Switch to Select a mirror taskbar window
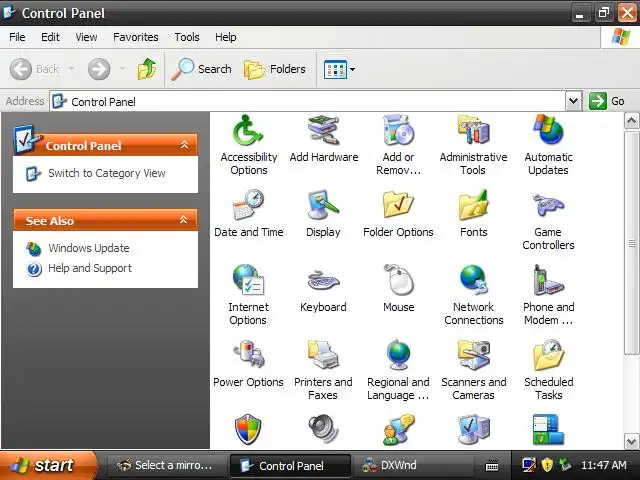 tap(166, 465)
